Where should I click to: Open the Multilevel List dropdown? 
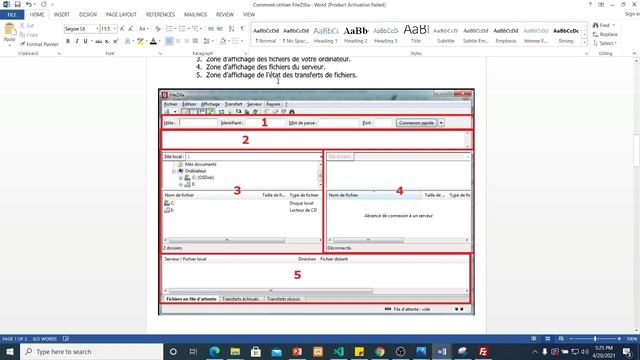pyautogui.click(x=202, y=29)
